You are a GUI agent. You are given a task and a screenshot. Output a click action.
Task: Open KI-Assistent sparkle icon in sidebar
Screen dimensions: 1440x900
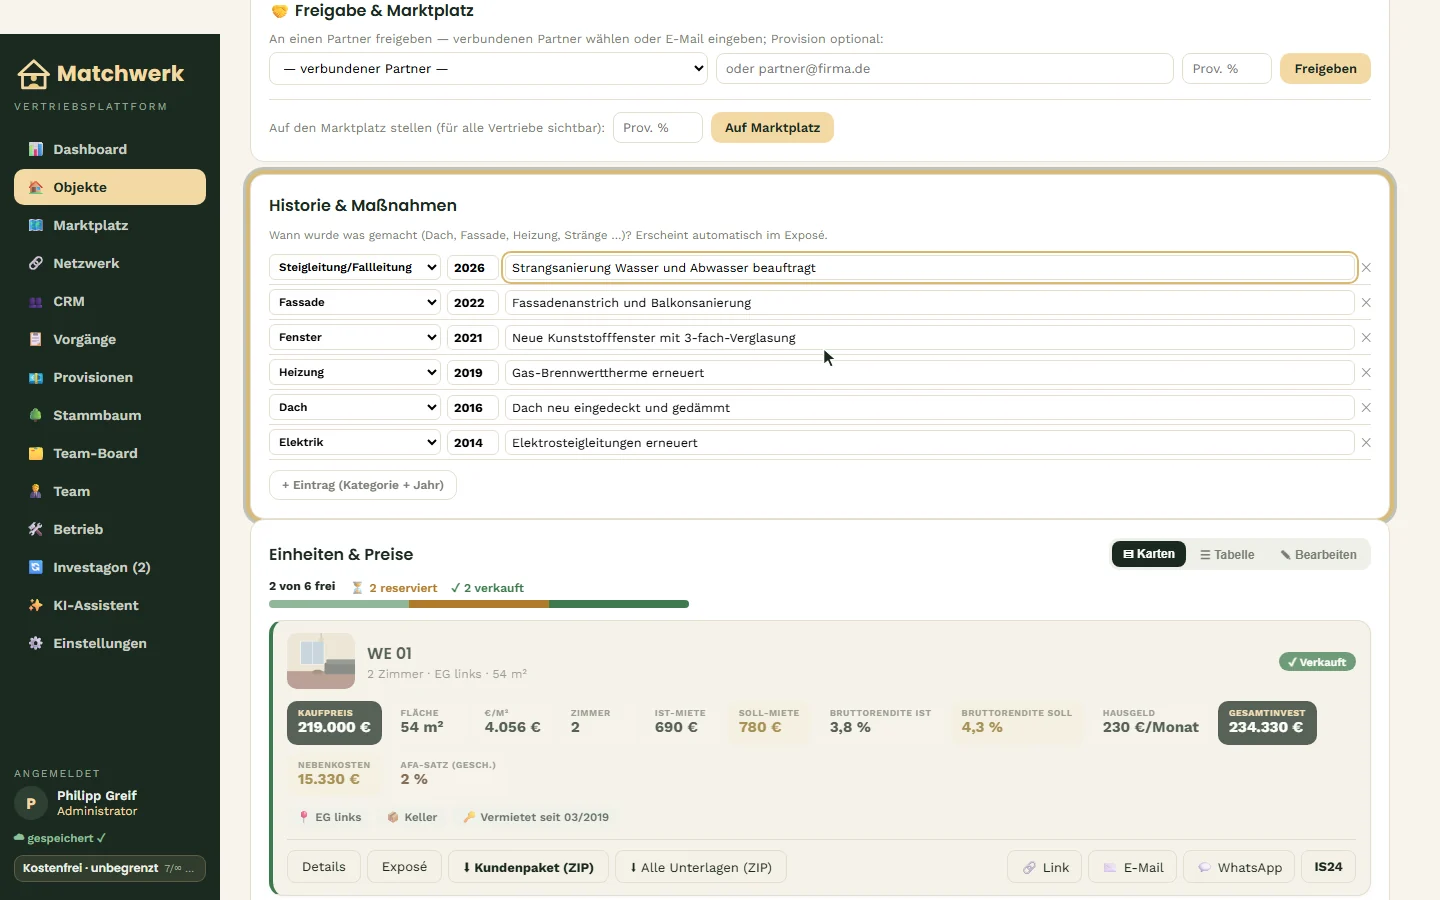(x=36, y=605)
